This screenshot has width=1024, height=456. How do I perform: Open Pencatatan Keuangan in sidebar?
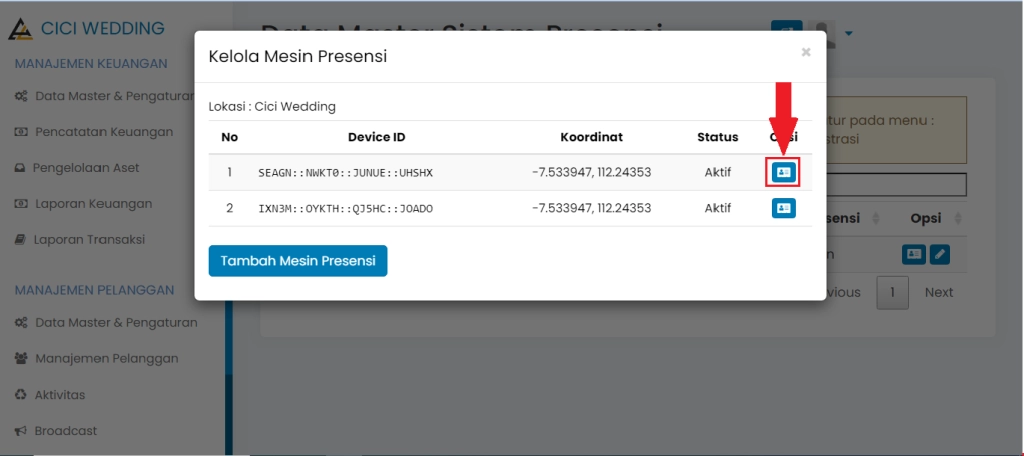click(x=103, y=132)
